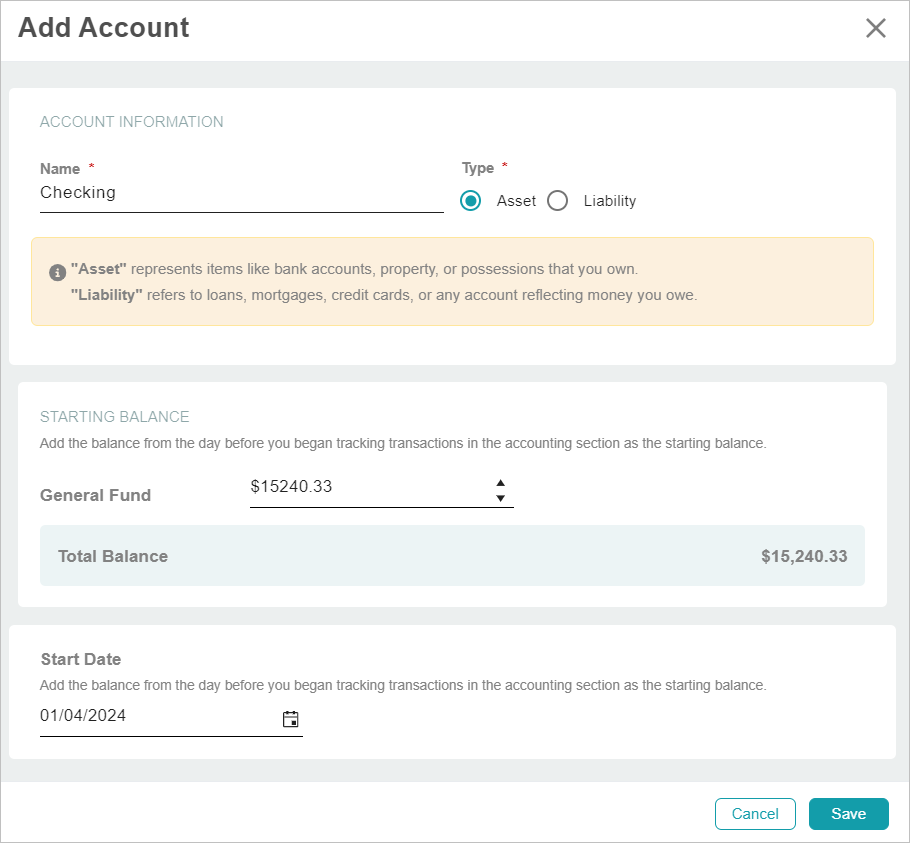
Task: Click the Total Balance row
Action: (x=452, y=556)
